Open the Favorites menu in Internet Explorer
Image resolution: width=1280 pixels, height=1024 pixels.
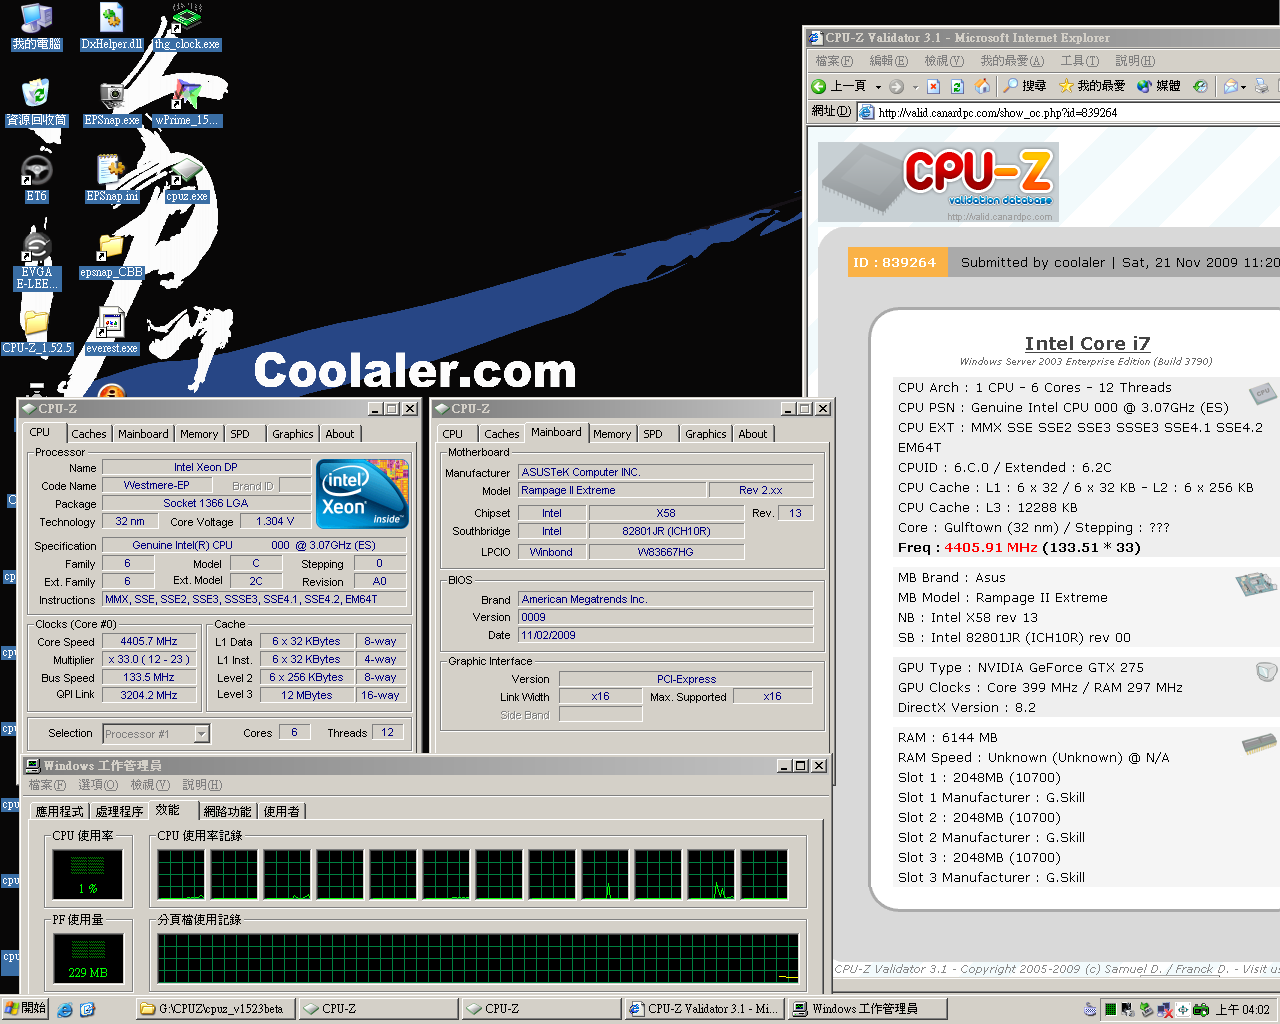[x=1012, y=61]
